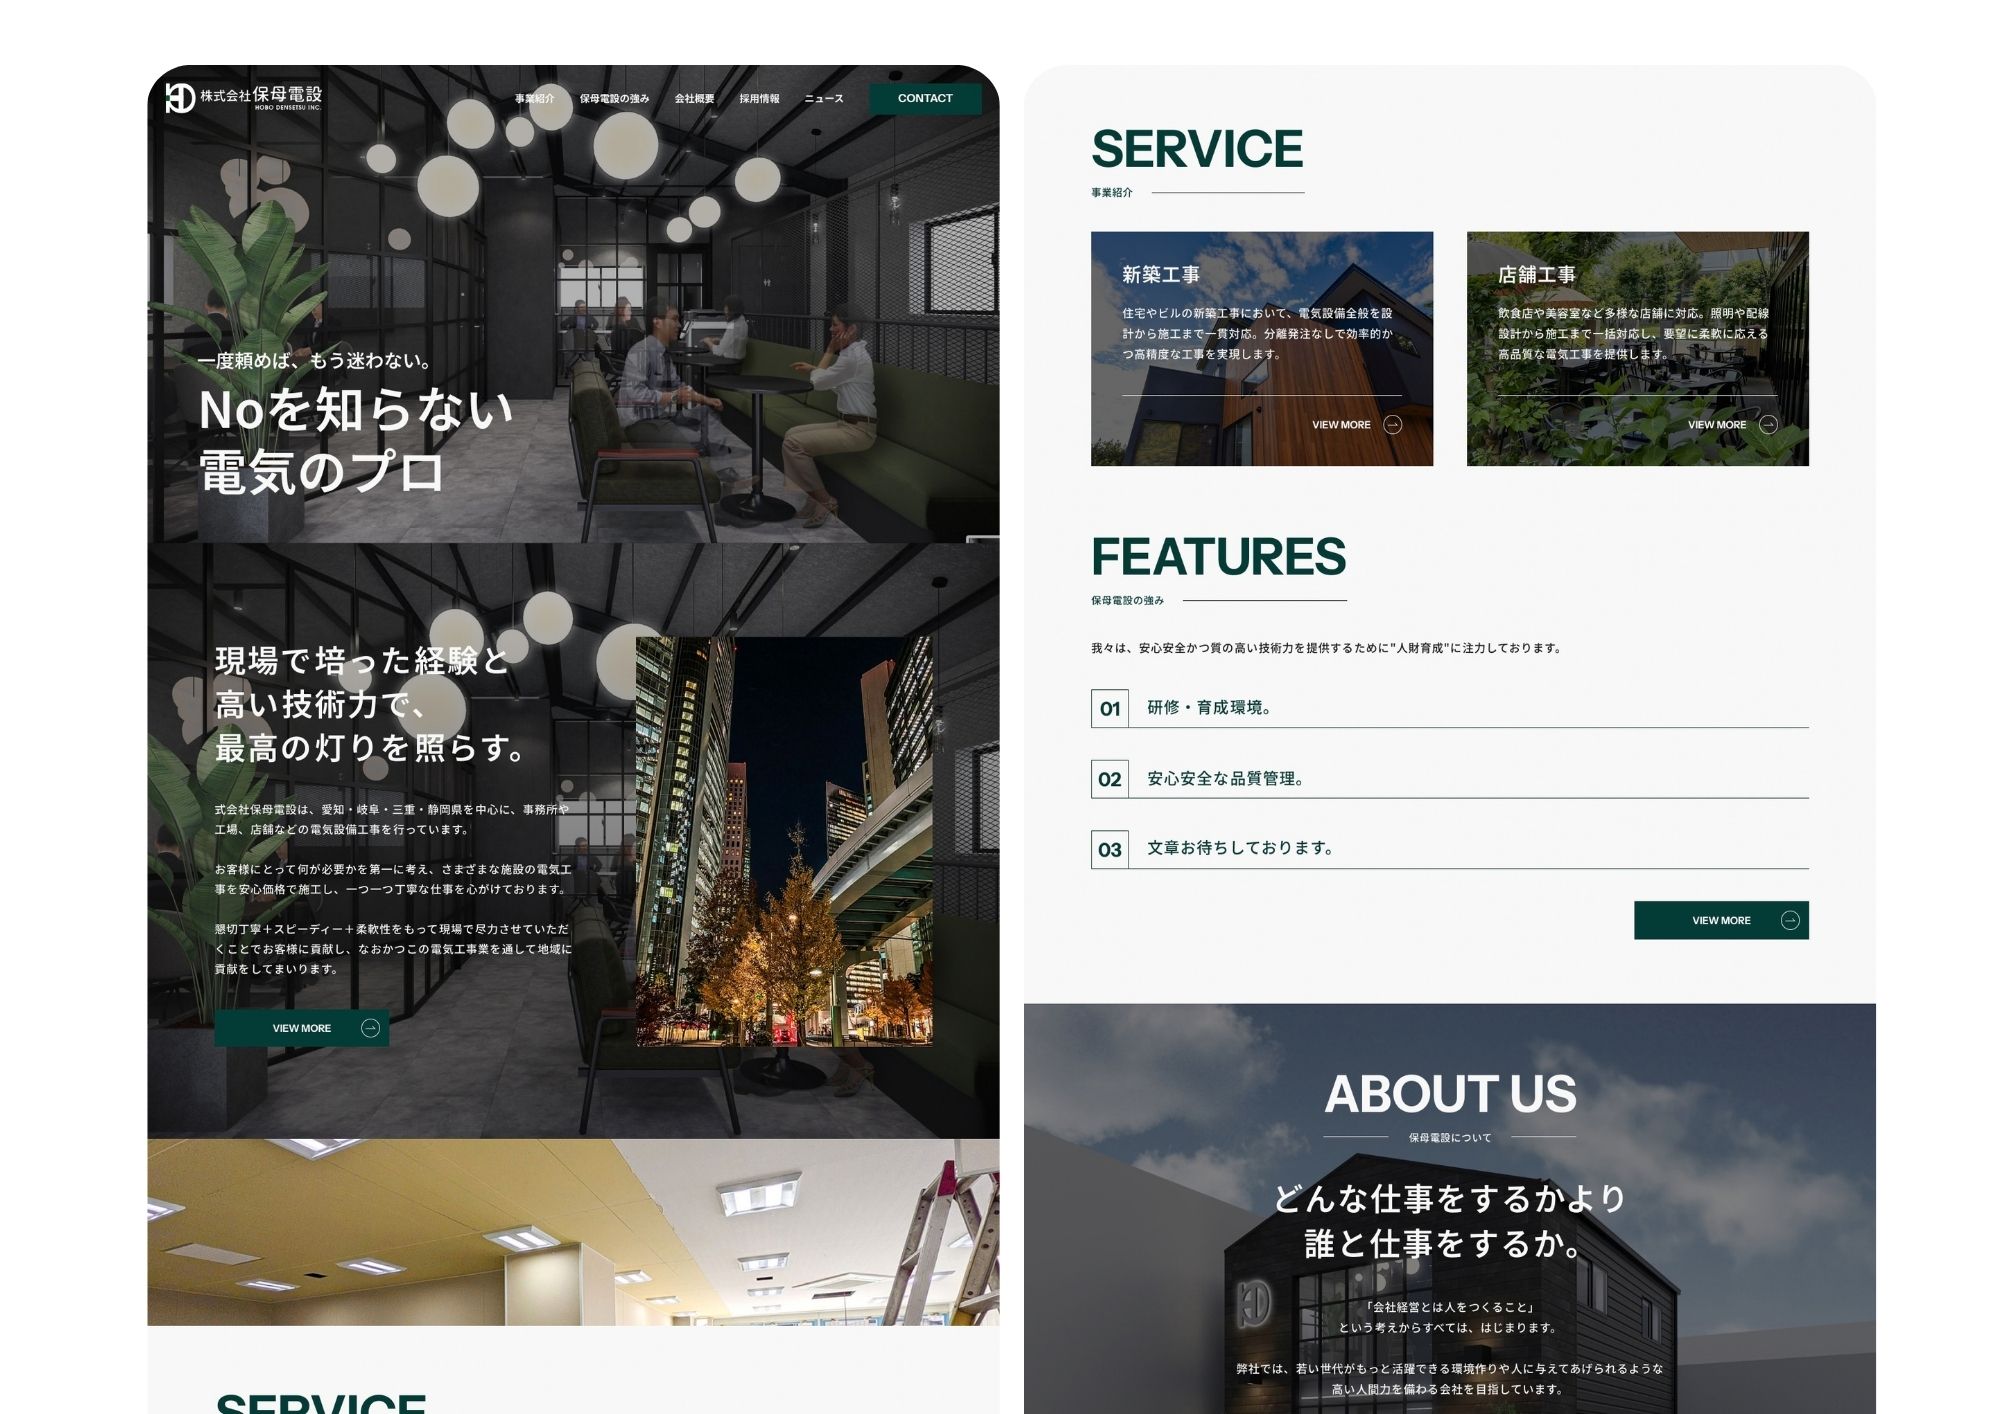2000x1414 pixels.
Task: Click VIEW MORE arrow icon on 店舗工事 card
Action: (1768, 425)
